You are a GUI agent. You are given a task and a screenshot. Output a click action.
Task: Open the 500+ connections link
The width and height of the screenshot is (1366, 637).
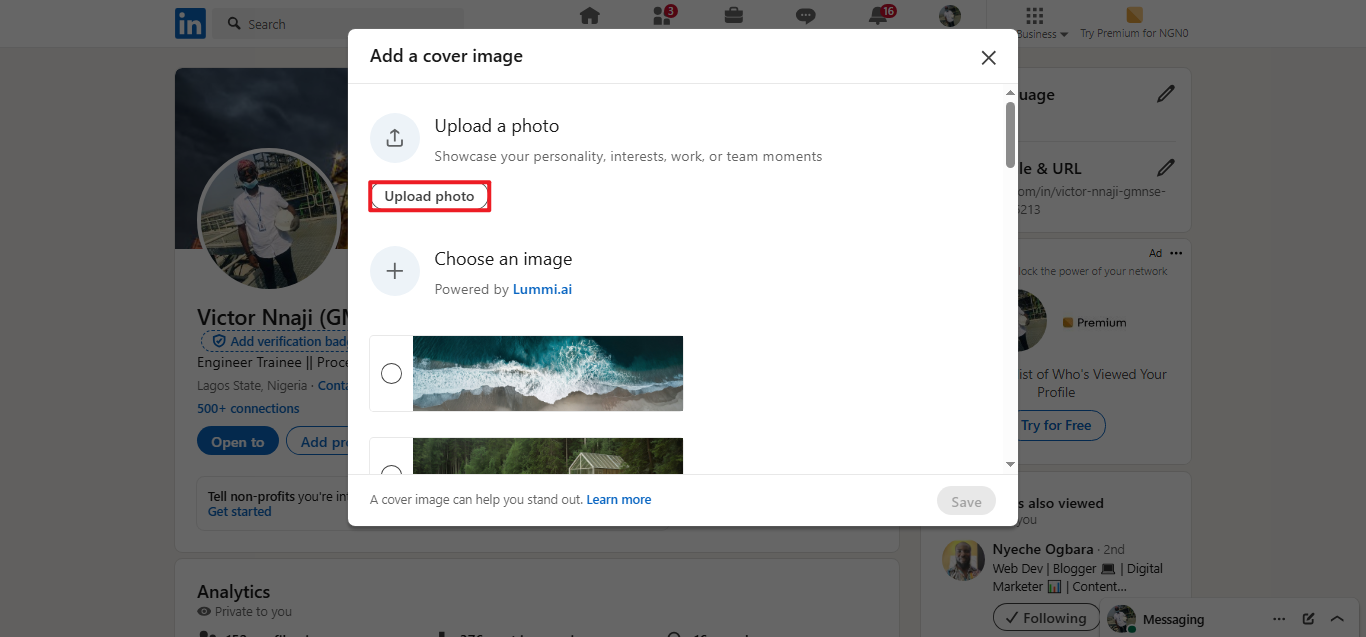click(x=248, y=408)
